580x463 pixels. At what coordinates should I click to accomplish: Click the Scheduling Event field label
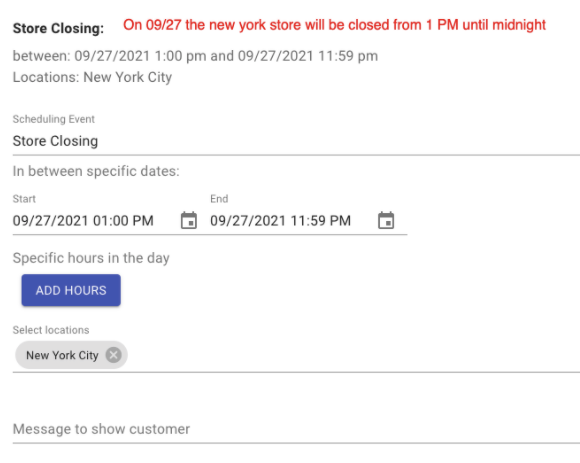(x=54, y=119)
